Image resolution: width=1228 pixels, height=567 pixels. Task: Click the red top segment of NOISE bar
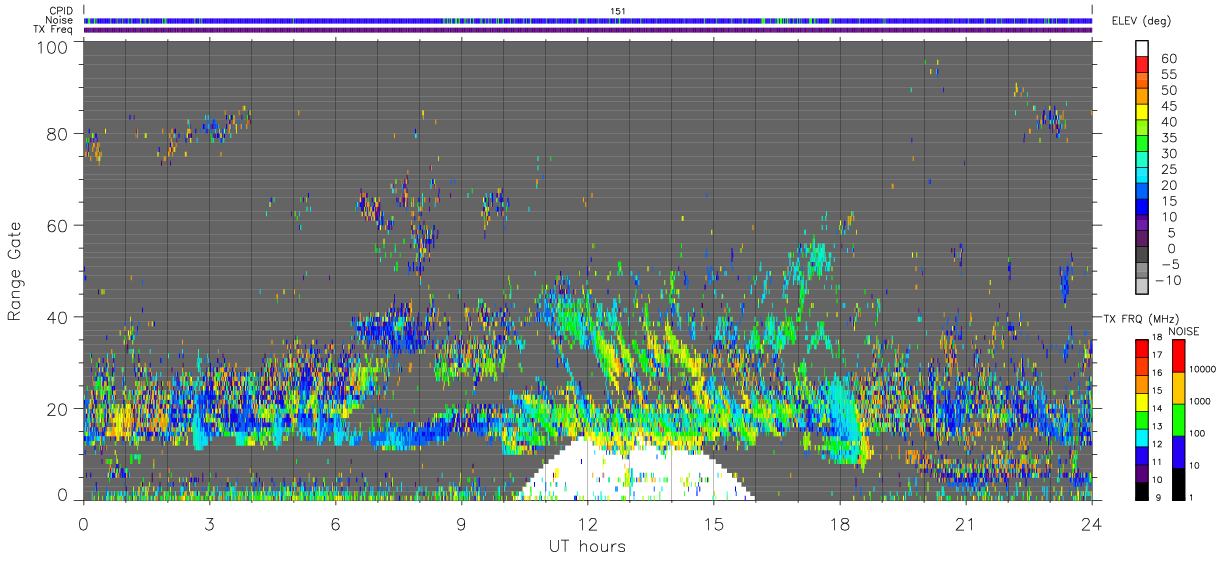[x=1179, y=355]
